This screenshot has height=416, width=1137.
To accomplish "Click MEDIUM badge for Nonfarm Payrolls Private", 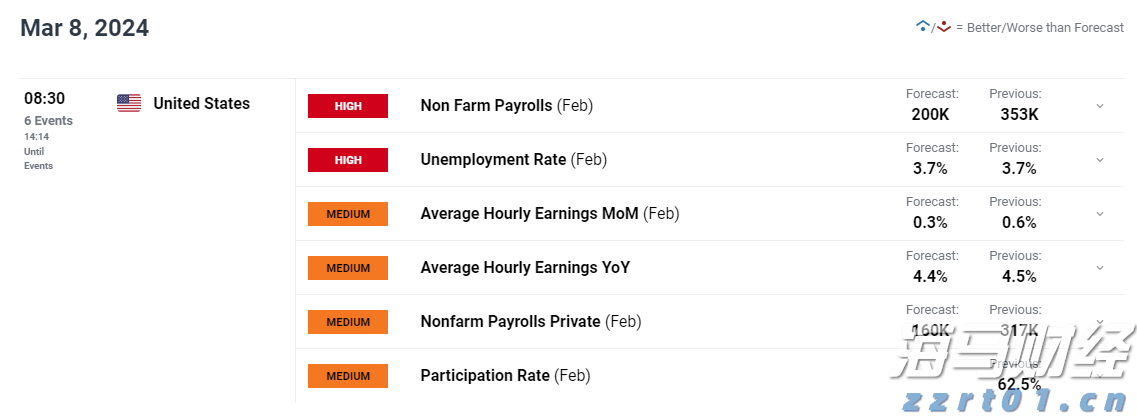I will tap(348, 322).
